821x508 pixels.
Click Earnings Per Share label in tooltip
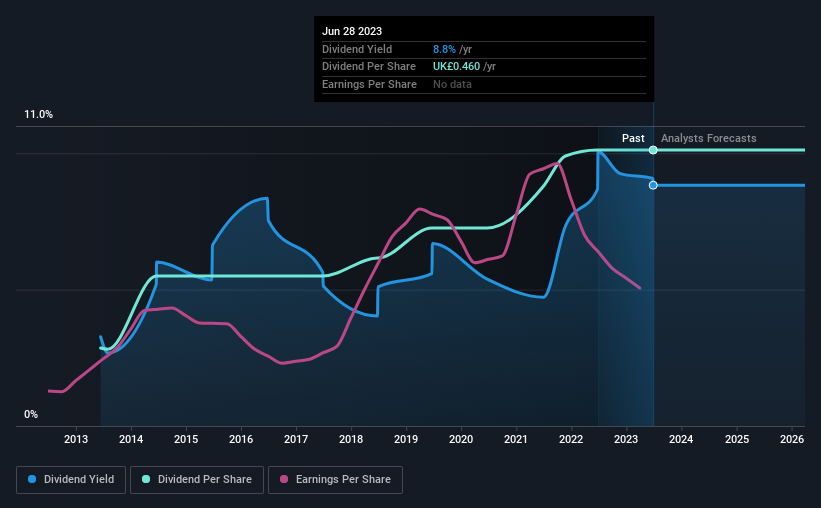tap(369, 84)
